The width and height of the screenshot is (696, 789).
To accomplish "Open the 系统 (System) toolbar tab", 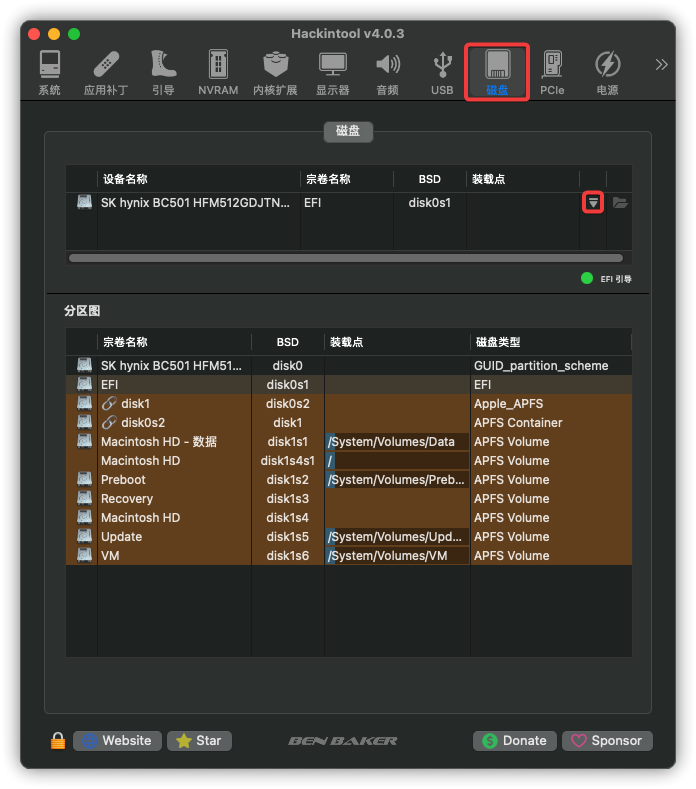I will [x=49, y=72].
